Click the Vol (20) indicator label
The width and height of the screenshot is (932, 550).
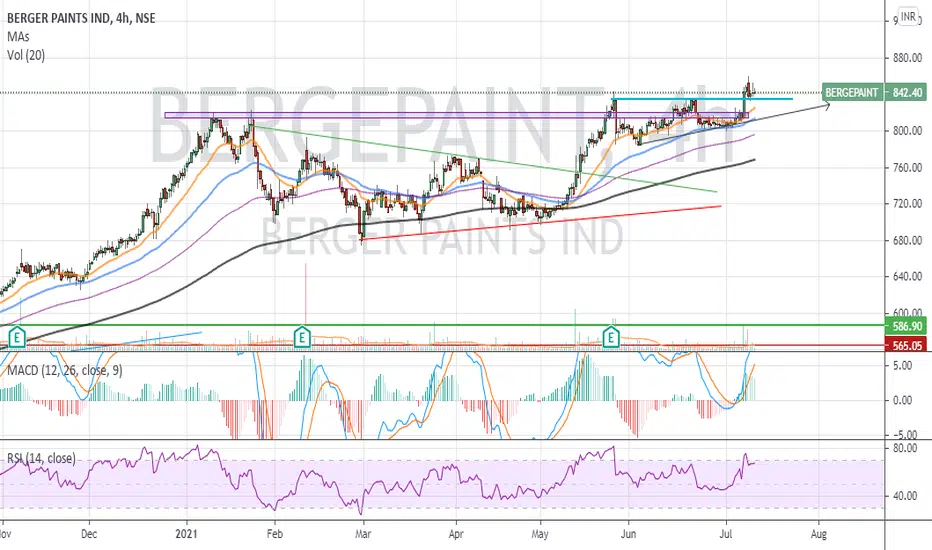[x=26, y=55]
